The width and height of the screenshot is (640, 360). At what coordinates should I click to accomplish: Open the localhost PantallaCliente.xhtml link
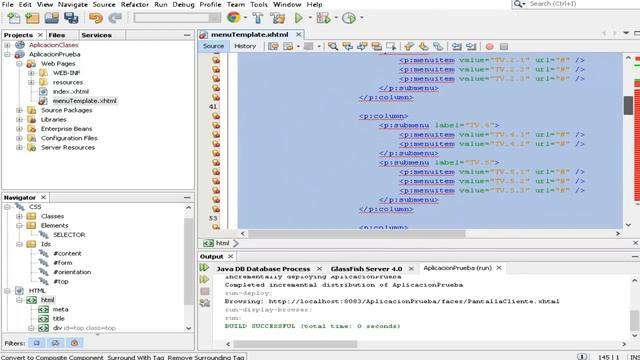414,301
